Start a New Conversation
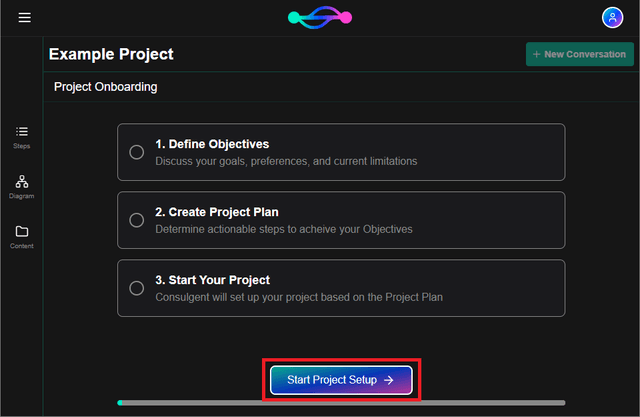Viewport: 640px width, 417px height. [x=580, y=54]
